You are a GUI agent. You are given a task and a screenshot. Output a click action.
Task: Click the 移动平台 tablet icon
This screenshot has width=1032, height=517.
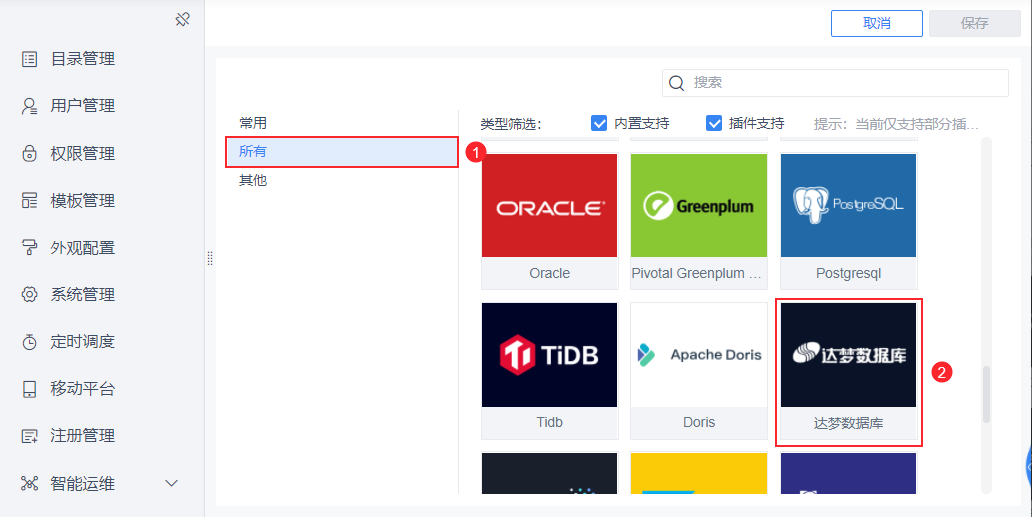pos(30,389)
